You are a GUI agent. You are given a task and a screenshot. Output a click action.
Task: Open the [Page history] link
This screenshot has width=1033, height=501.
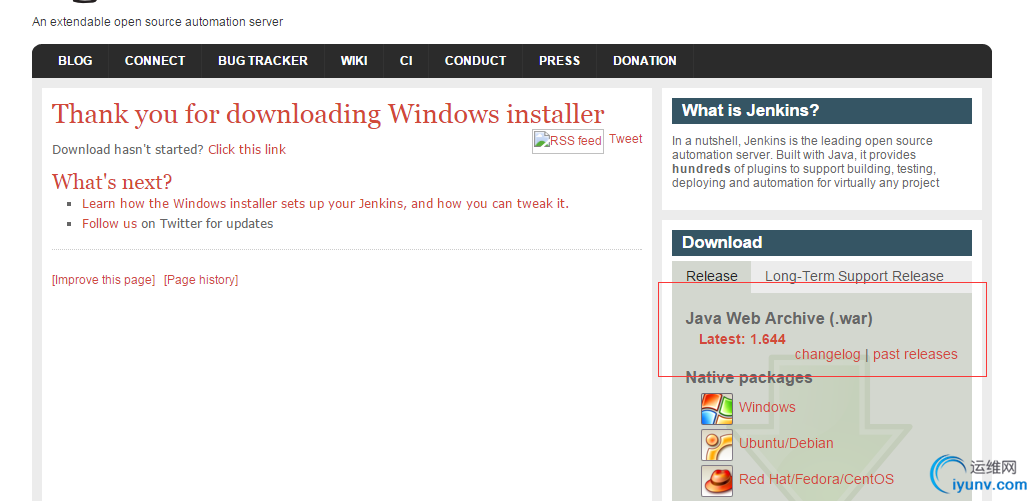201,280
